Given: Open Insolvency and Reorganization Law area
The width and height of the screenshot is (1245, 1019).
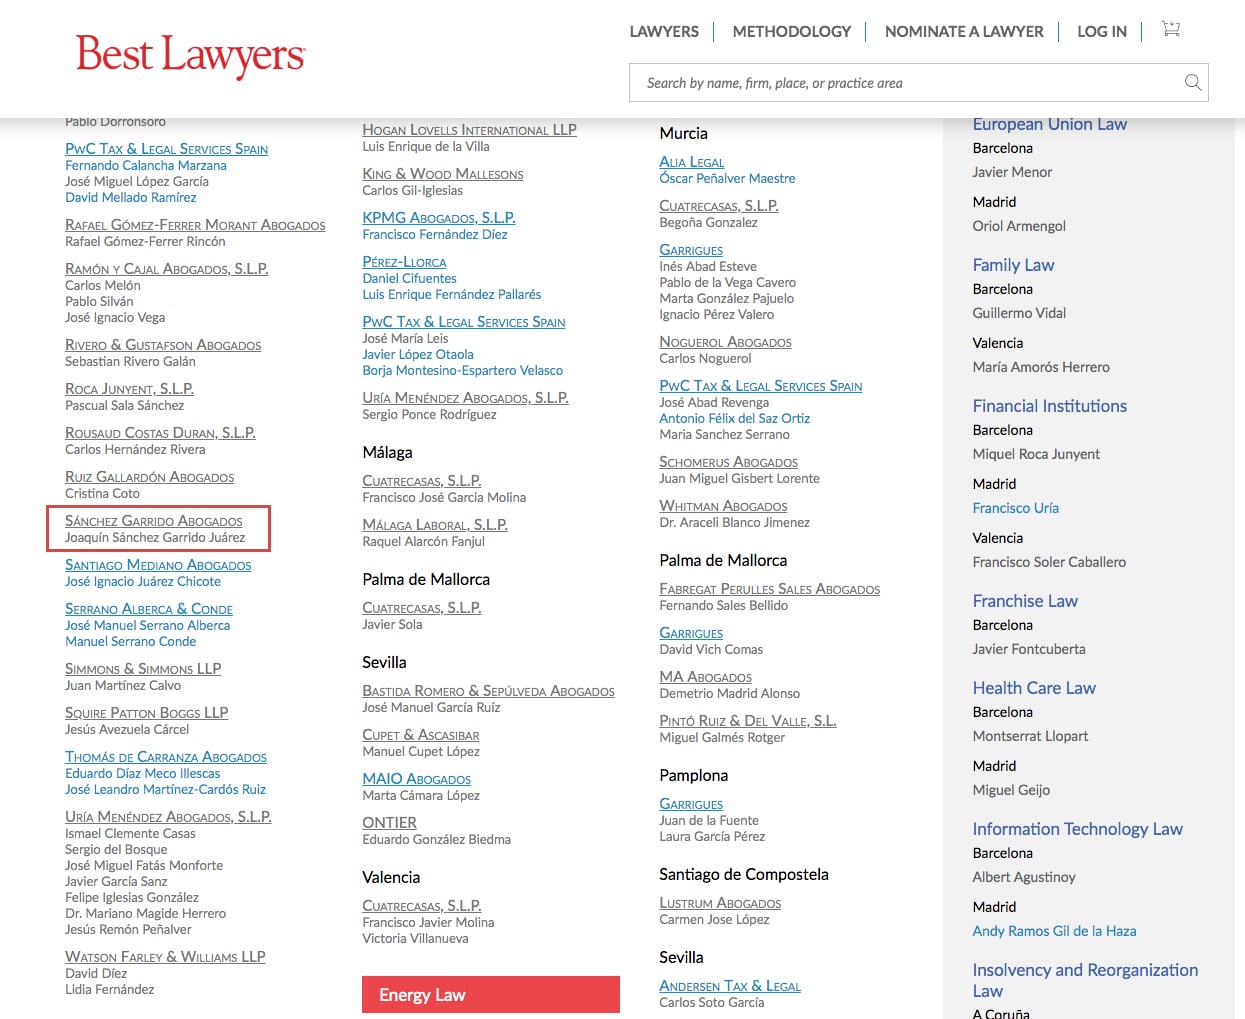Looking at the screenshot, I should click(1085, 980).
